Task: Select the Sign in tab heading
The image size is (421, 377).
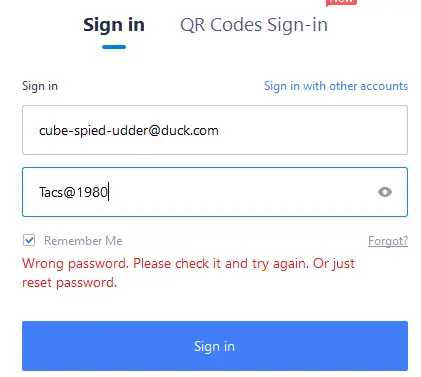Action: (x=114, y=25)
